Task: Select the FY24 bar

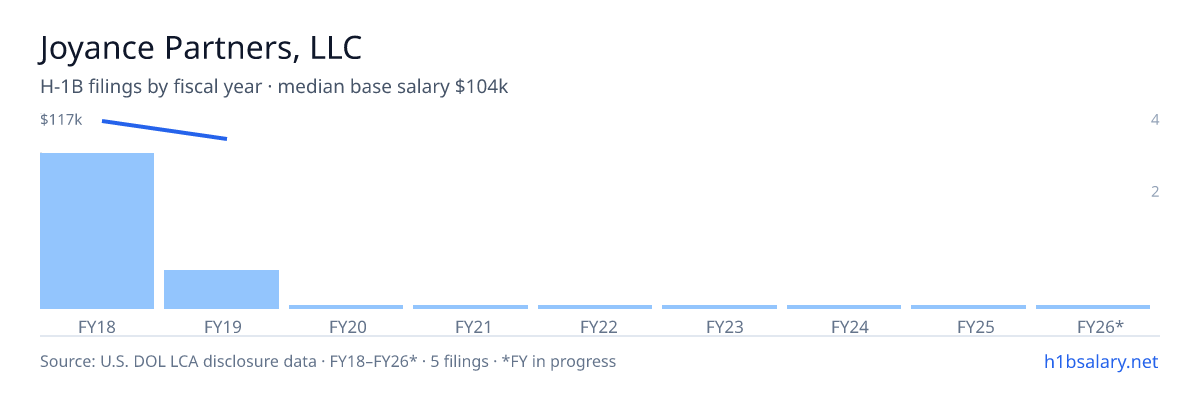Action: [844, 307]
